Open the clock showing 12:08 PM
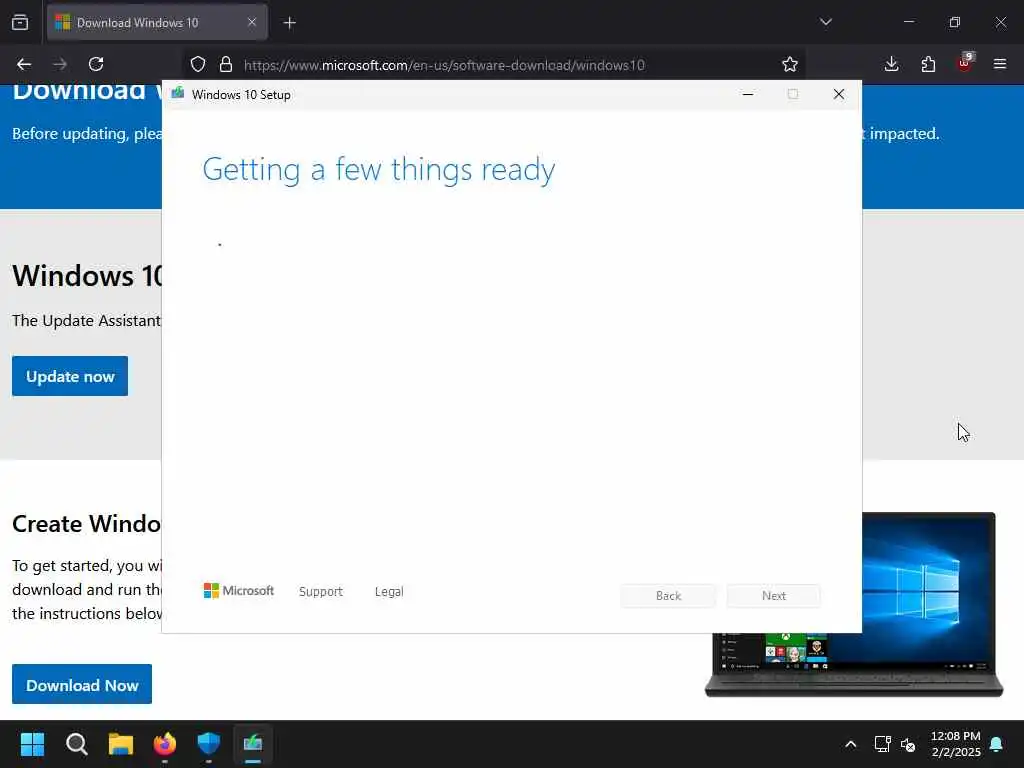The image size is (1024, 768). [955, 744]
